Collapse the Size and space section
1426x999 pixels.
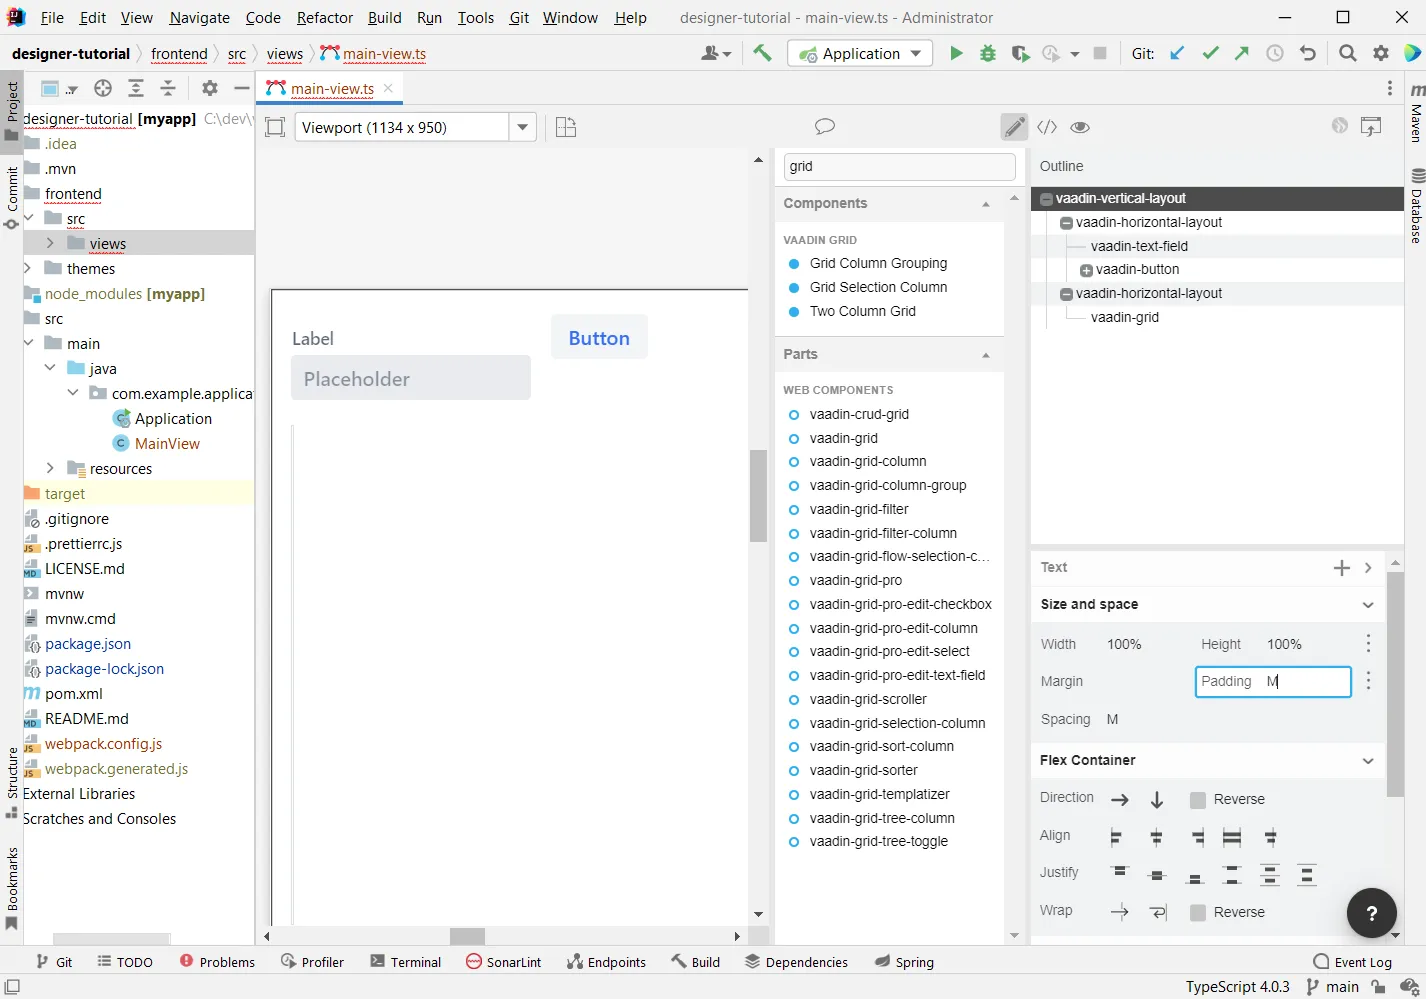point(1367,605)
